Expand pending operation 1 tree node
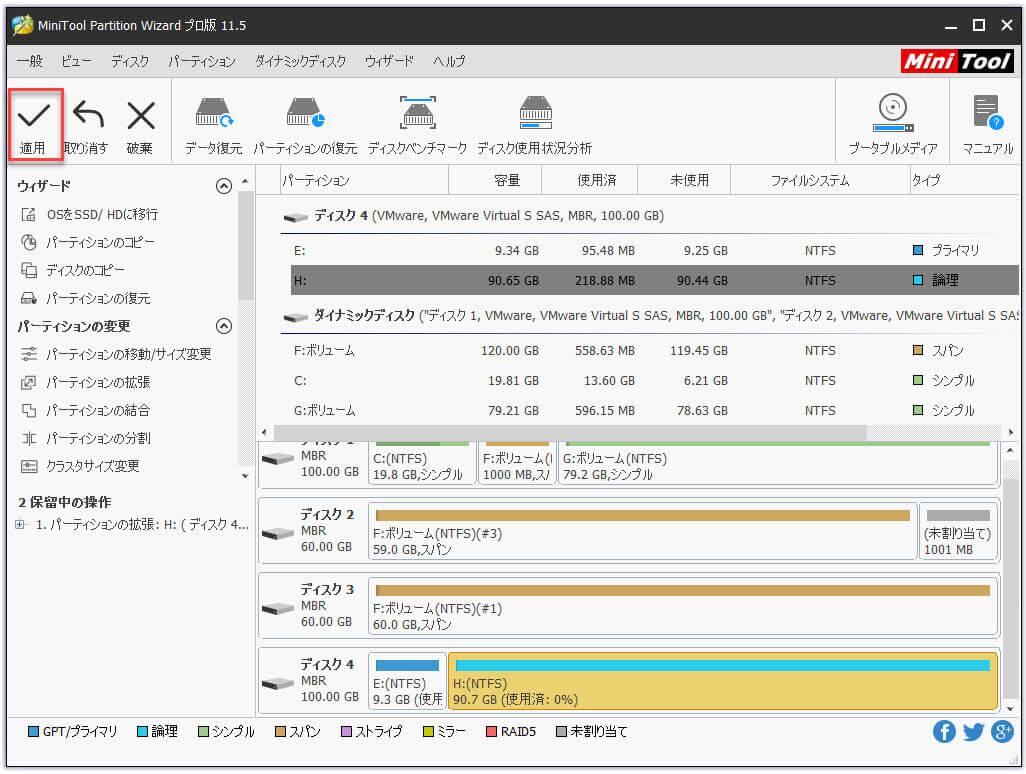The height and width of the screenshot is (774, 1026). pyautogui.click(x=21, y=525)
